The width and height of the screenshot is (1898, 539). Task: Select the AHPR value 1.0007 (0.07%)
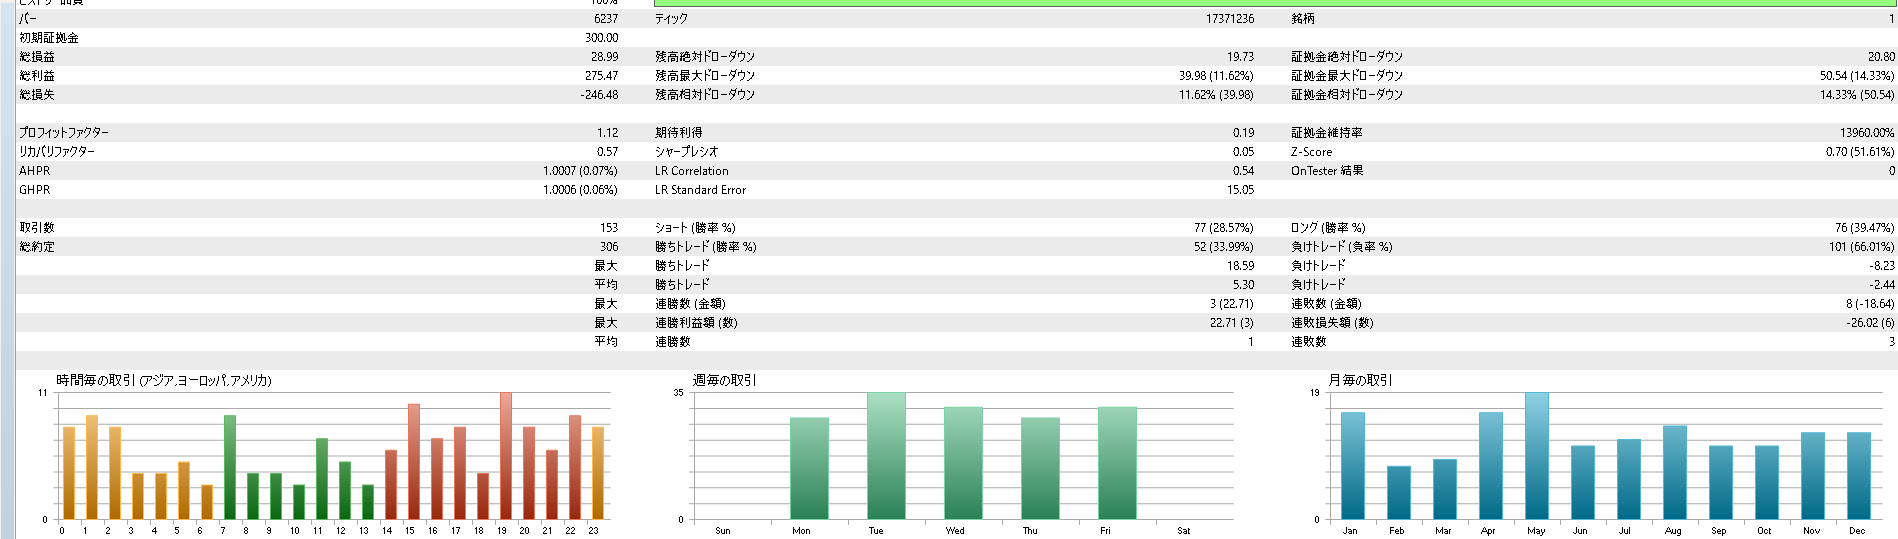click(580, 171)
